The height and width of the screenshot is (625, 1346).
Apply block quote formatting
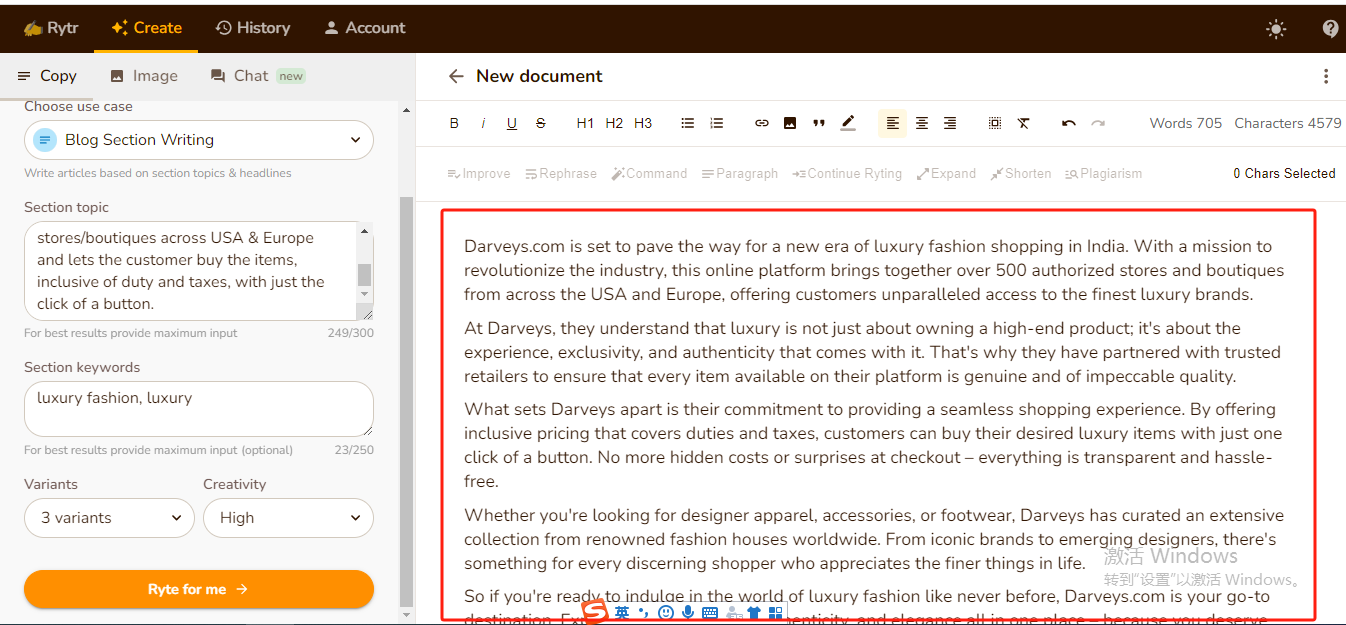point(819,123)
